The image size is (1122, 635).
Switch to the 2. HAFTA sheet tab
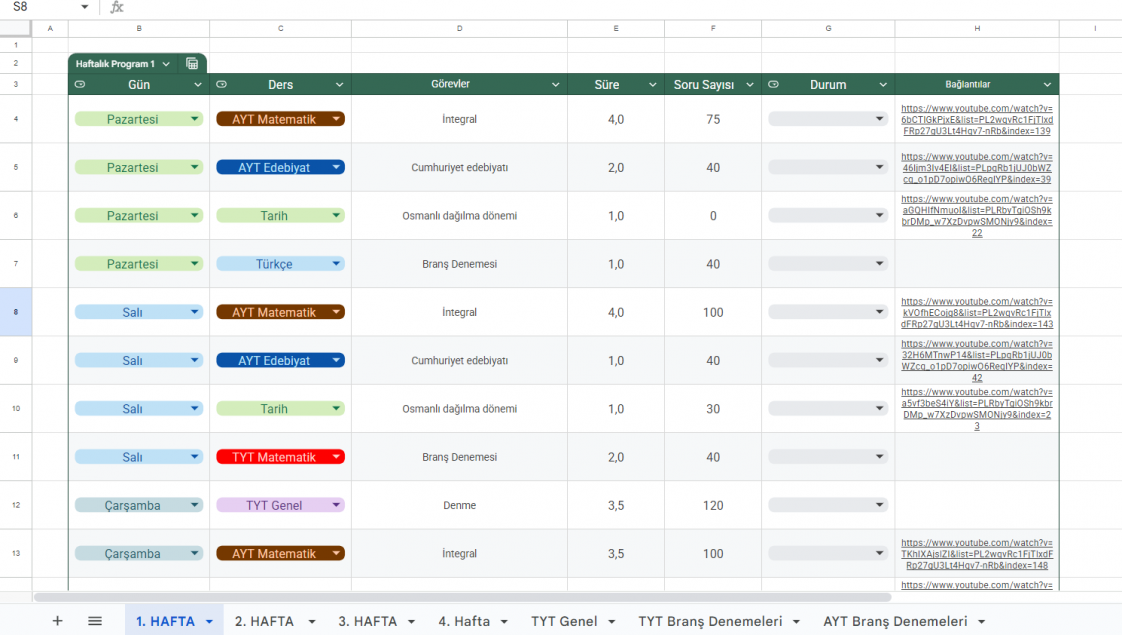(x=264, y=621)
